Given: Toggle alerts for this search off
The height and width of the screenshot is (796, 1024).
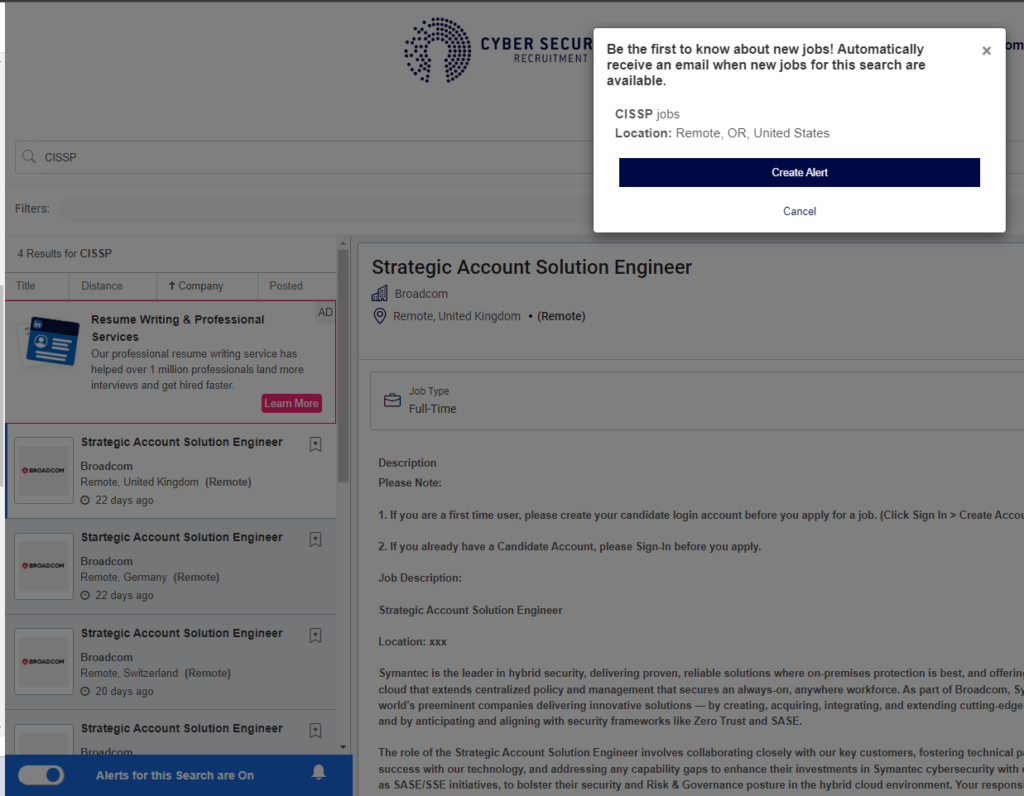Looking at the screenshot, I should (x=41, y=775).
